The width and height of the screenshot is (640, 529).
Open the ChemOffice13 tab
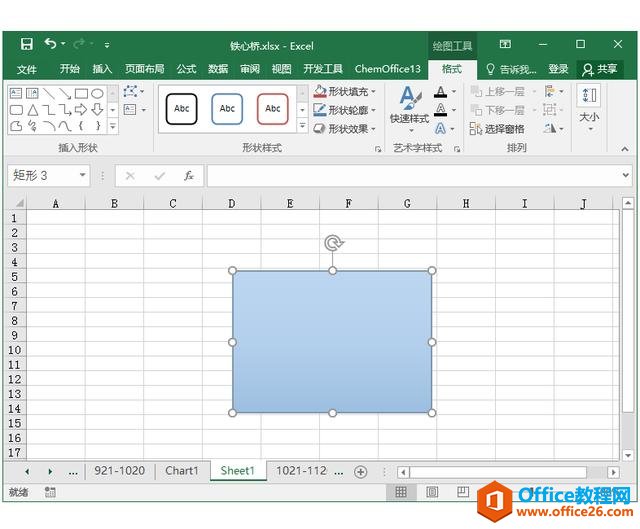click(387, 69)
